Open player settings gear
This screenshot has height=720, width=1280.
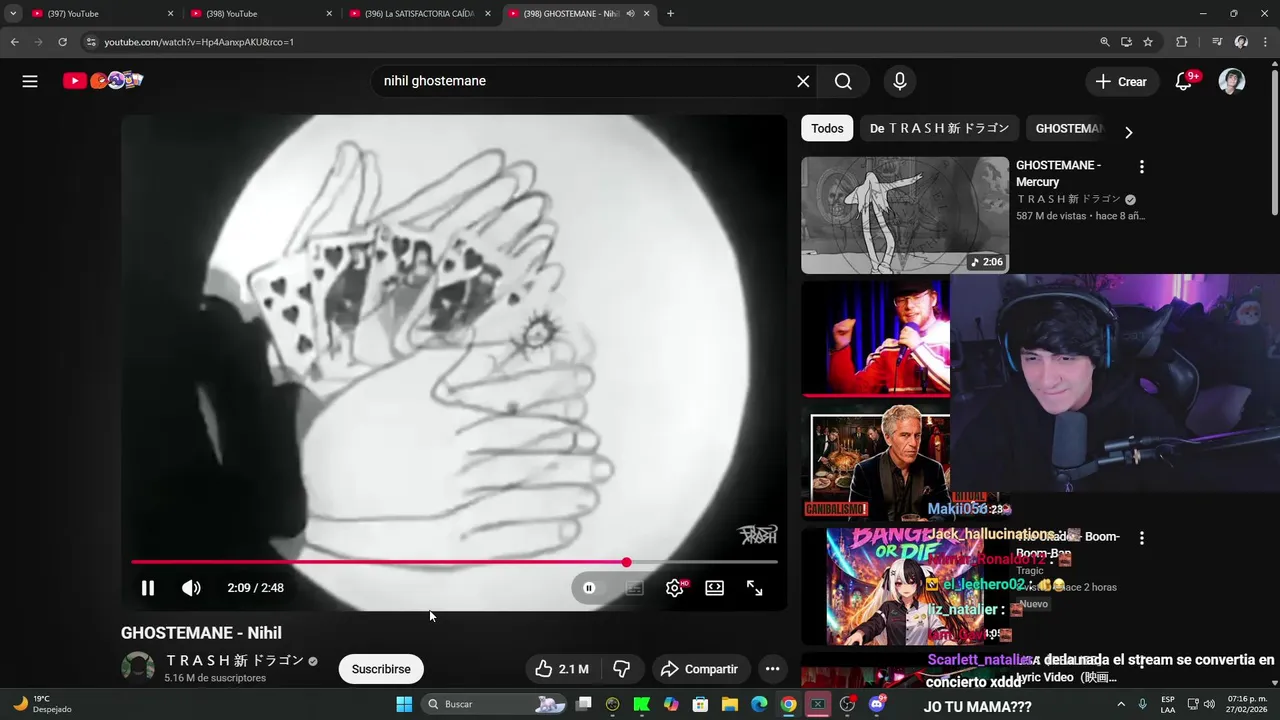click(x=675, y=588)
